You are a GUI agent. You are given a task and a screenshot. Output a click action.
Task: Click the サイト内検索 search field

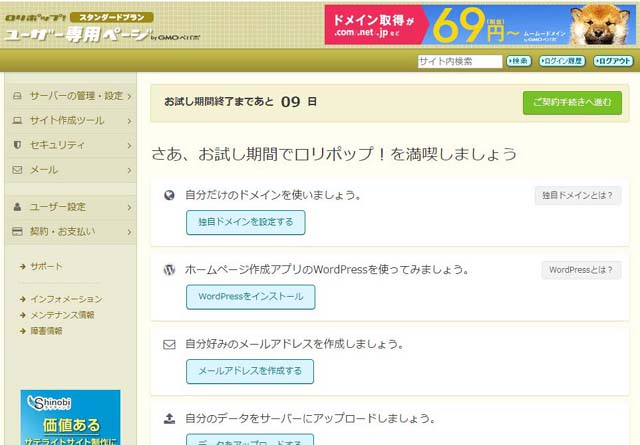click(460, 61)
